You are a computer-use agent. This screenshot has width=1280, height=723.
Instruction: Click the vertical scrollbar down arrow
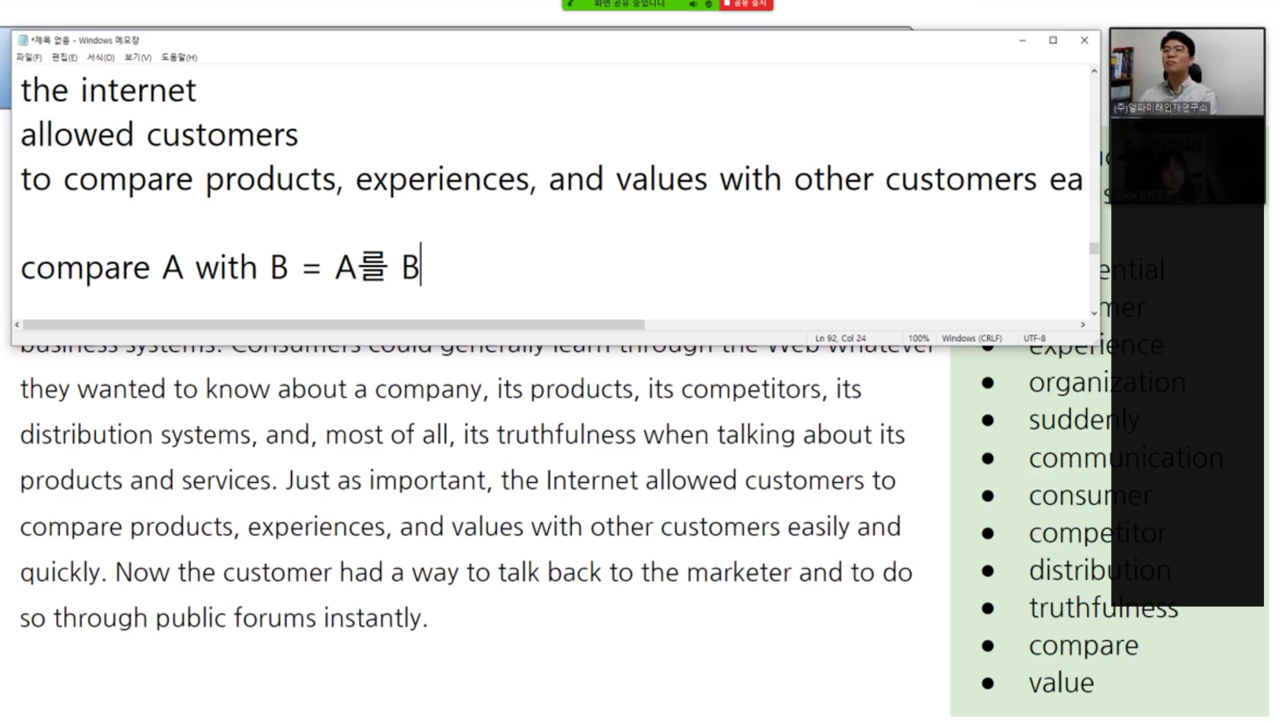coord(1094,312)
